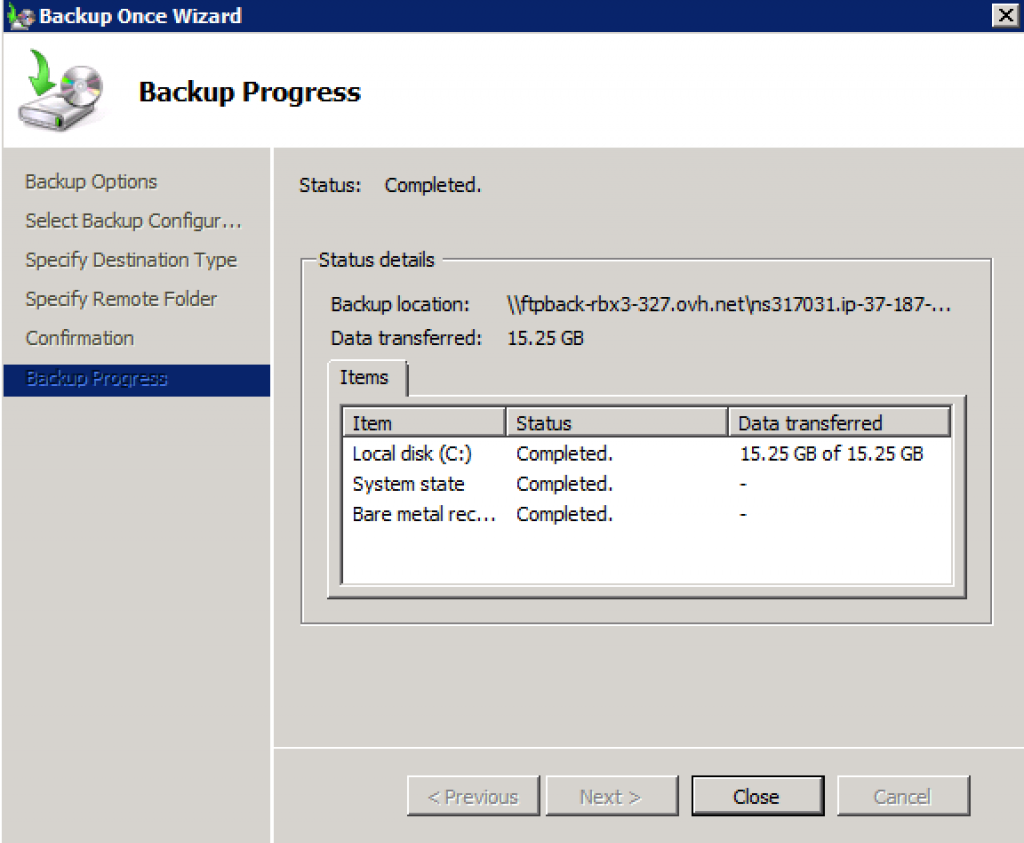Click the Completed status for Bare metal recovery

pyautogui.click(x=564, y=515)
